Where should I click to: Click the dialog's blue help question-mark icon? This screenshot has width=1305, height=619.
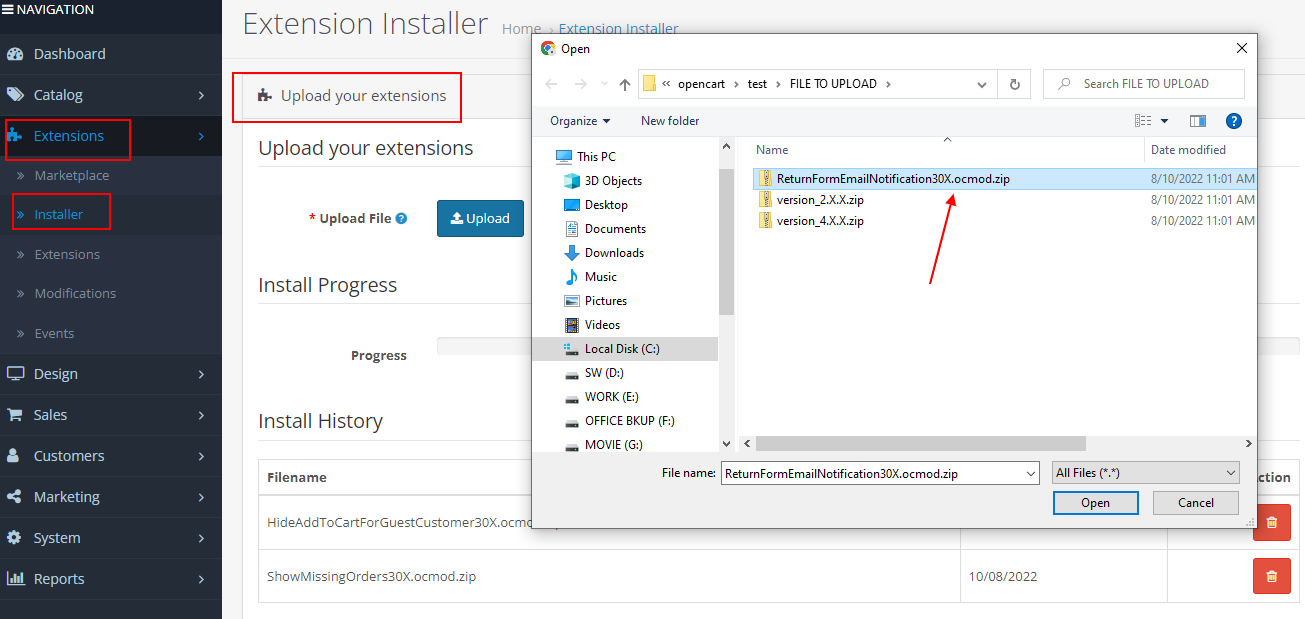coord(1233,121)
